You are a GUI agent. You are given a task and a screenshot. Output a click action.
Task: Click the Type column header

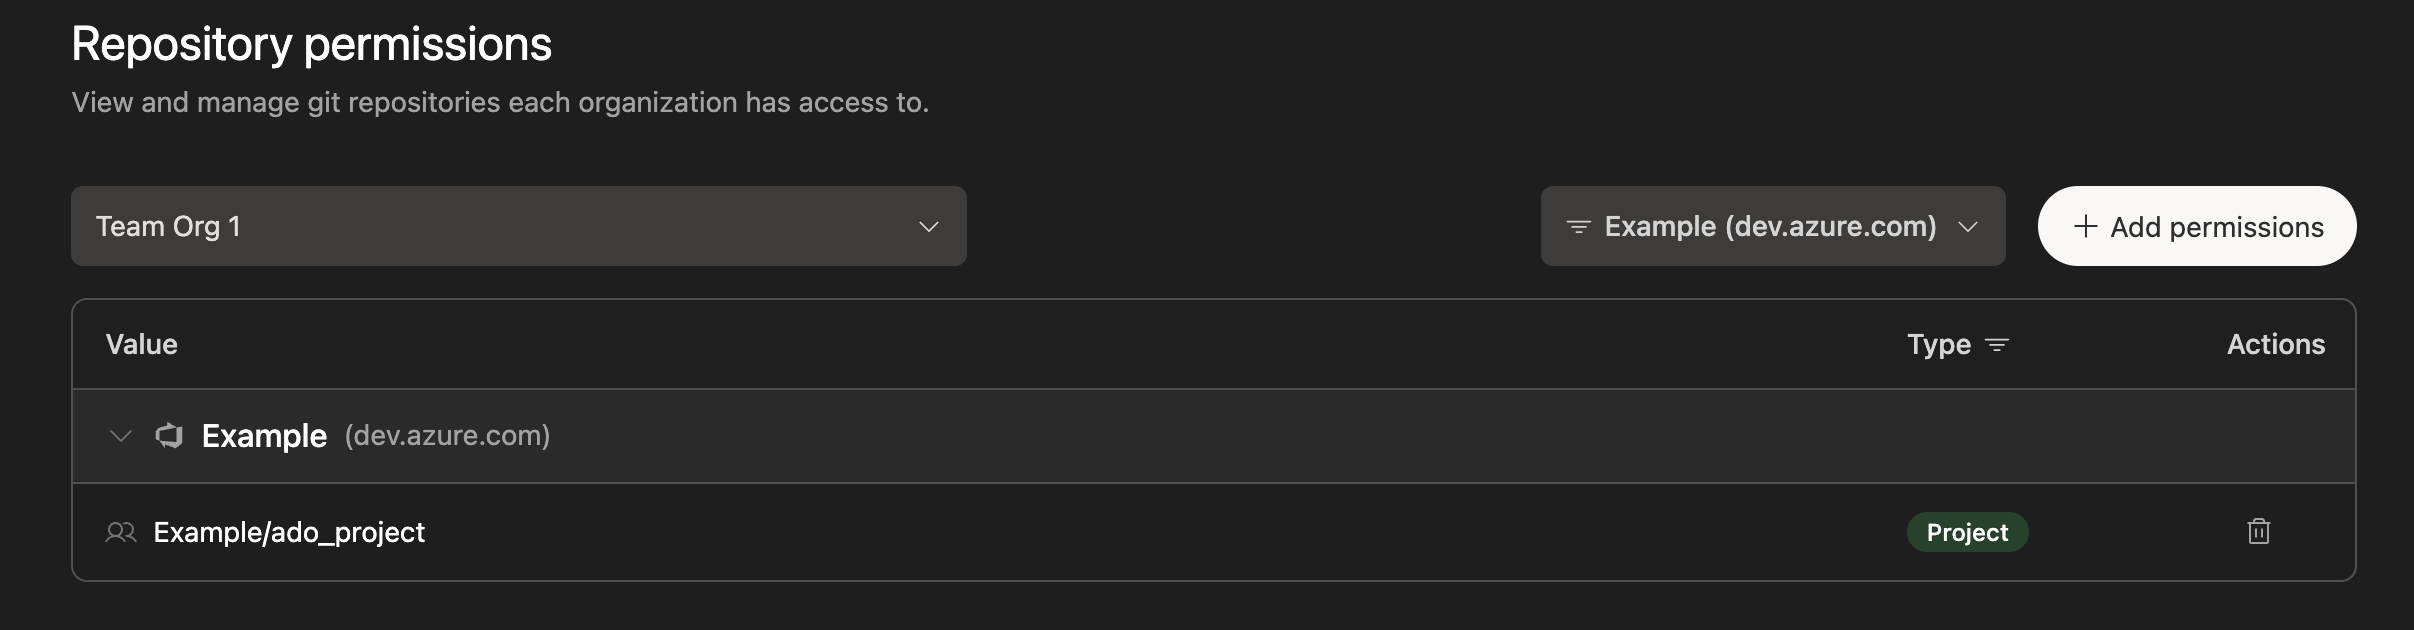click(x=1938, y=344)
